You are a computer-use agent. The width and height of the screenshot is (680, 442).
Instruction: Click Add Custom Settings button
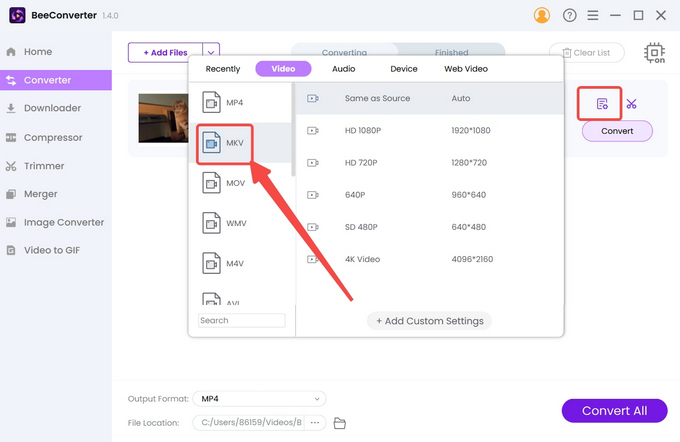pos(429,321)
